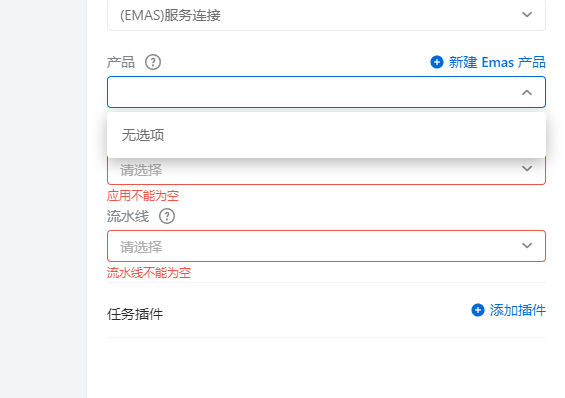Viewport: 565px width, 398px height.
Task: Focus the empty 产品 input box
Action: click(326, 92)
